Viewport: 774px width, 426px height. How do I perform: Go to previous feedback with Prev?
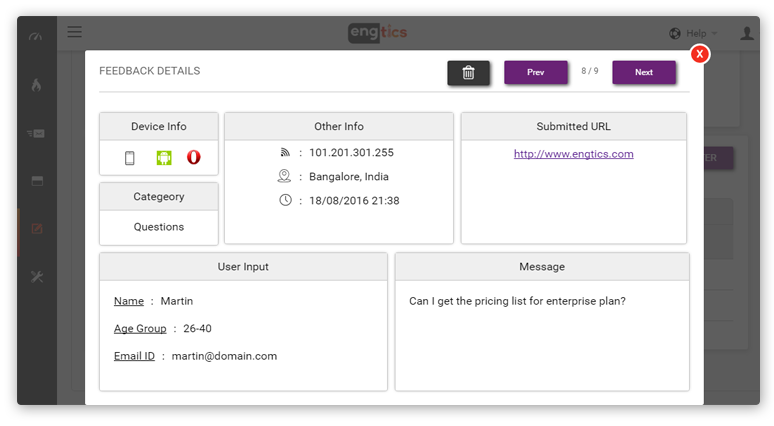tap(536, 72)
